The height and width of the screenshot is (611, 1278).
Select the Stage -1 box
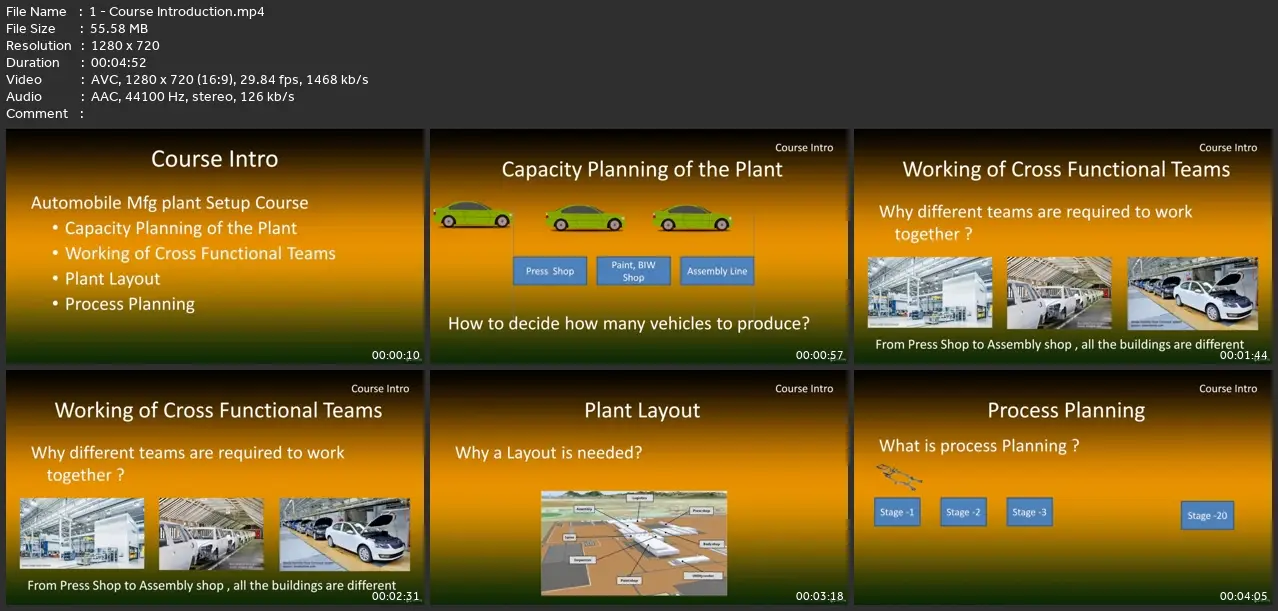point(896,511)
